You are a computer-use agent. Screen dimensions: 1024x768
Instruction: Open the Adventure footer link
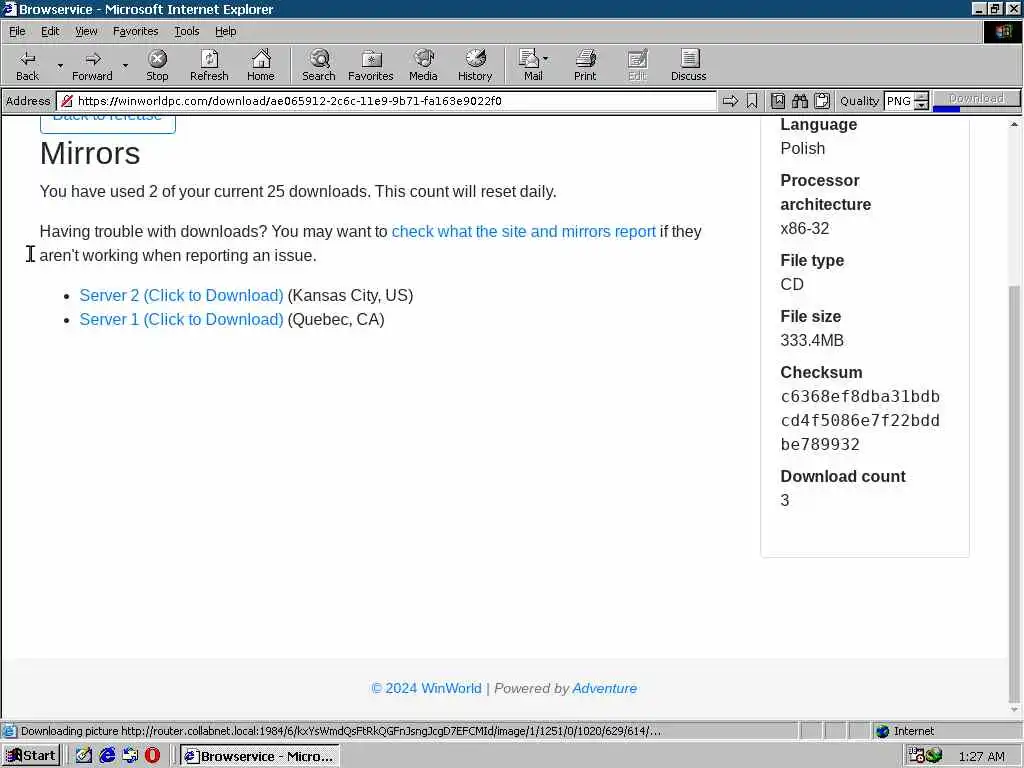point(604,688)
